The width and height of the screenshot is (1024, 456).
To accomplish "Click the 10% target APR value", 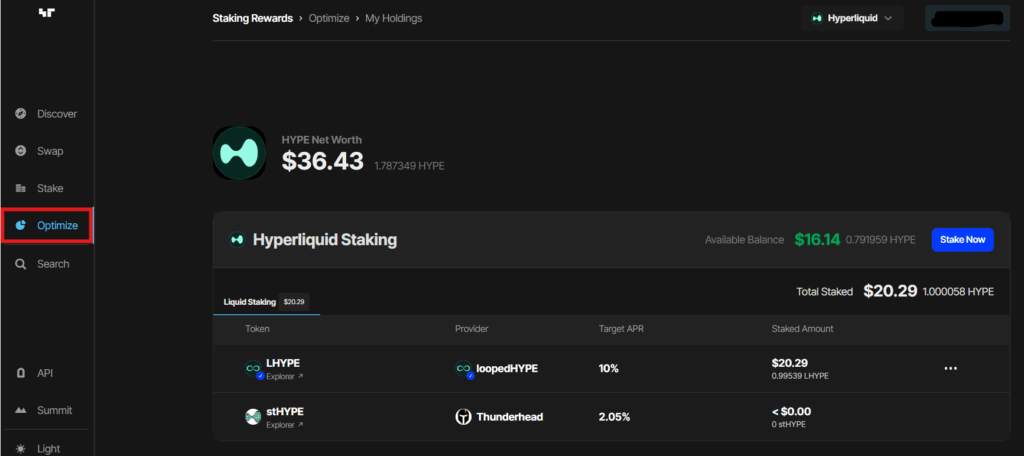I will point(609,368).
